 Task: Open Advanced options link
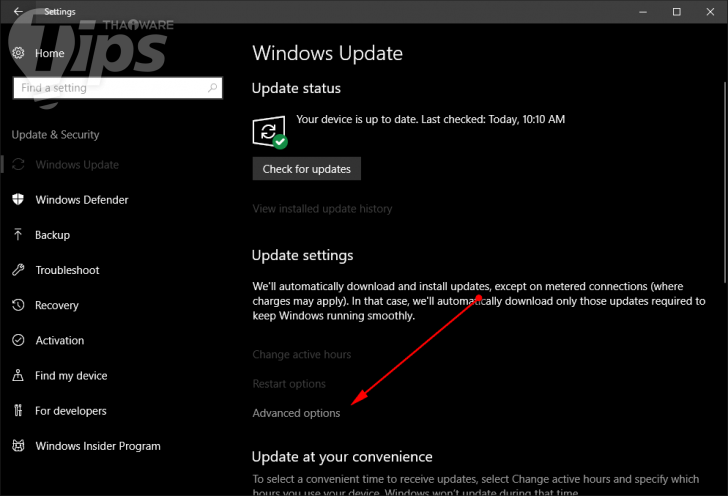tap(296, 413)
